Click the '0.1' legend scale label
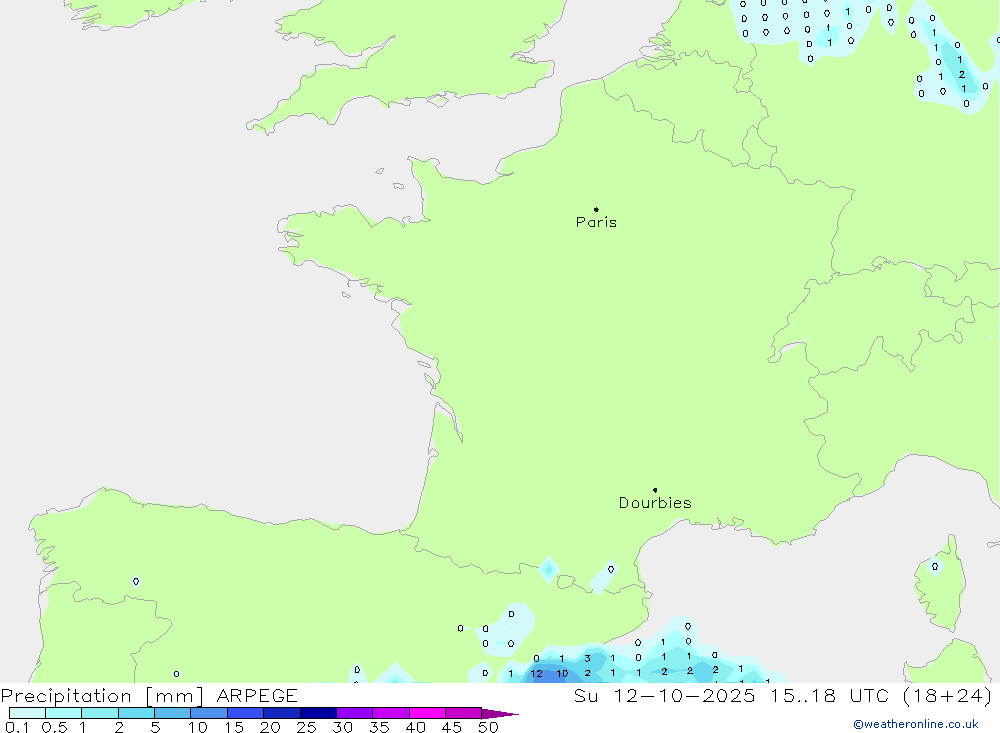The width and height of the screenshot is (1000, 733). click(x=17, y=727)
